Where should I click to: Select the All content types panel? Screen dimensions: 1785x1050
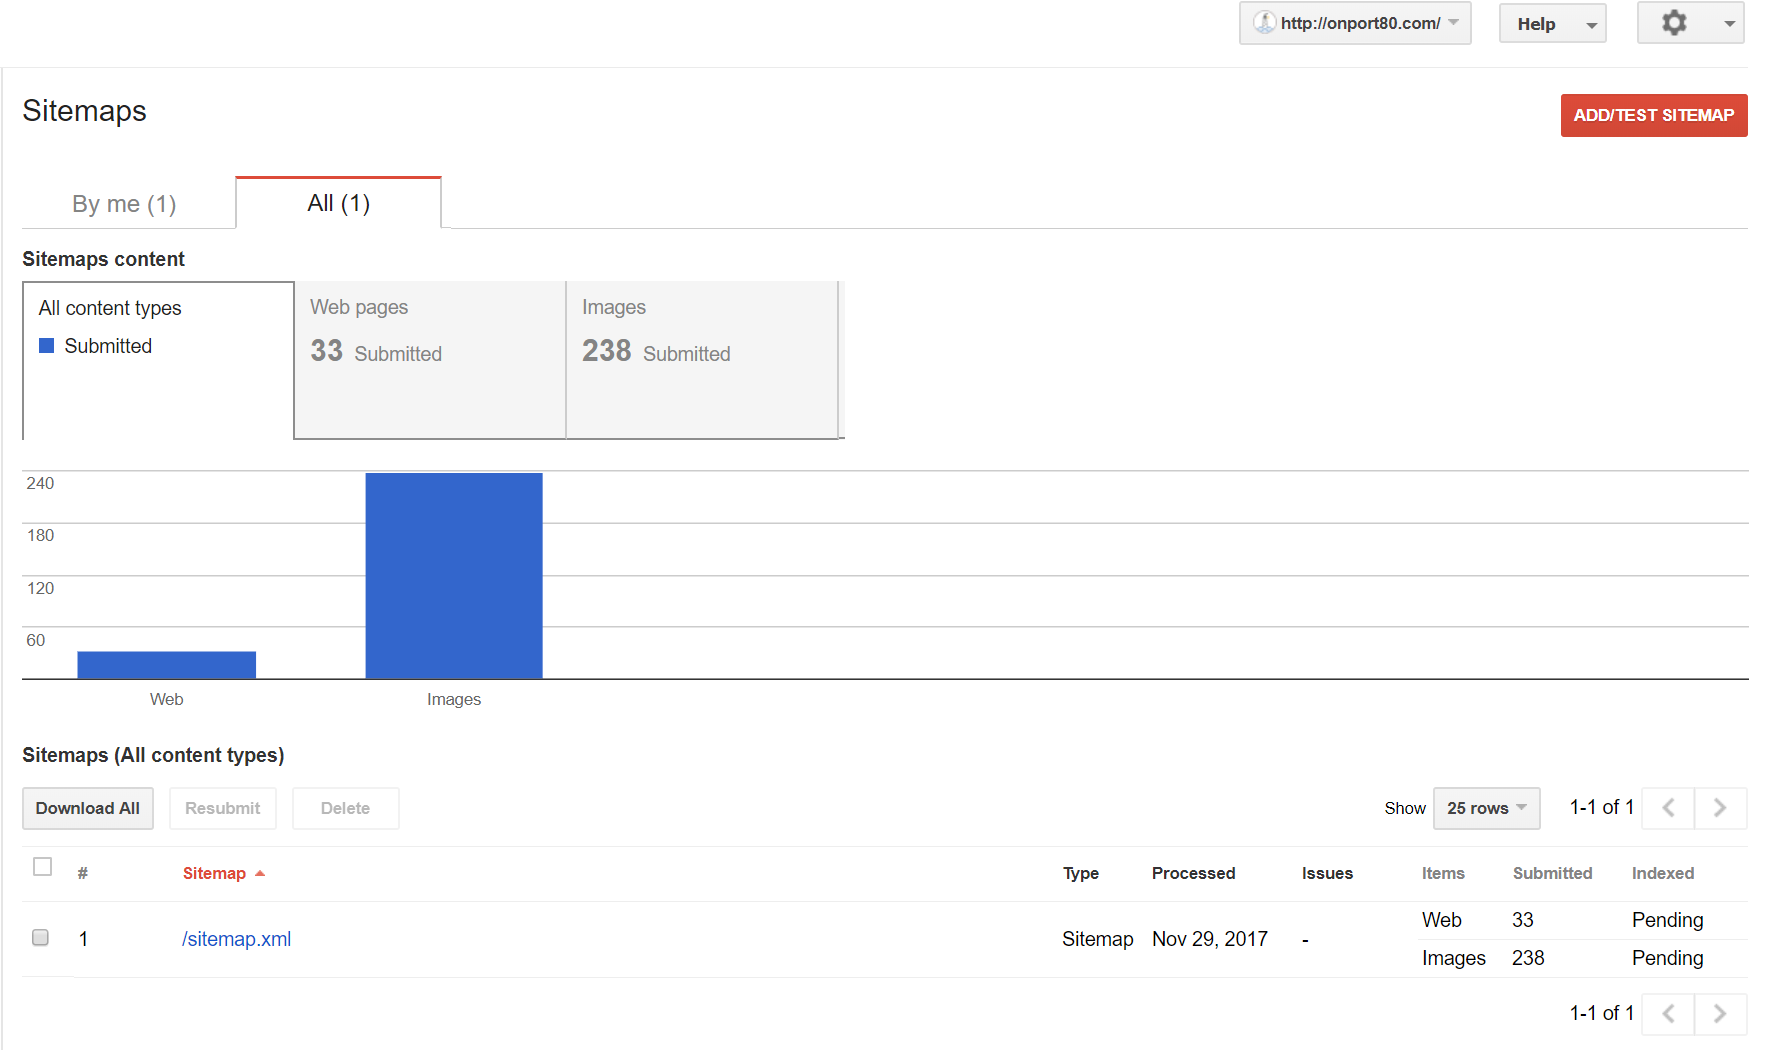[158, 360]
